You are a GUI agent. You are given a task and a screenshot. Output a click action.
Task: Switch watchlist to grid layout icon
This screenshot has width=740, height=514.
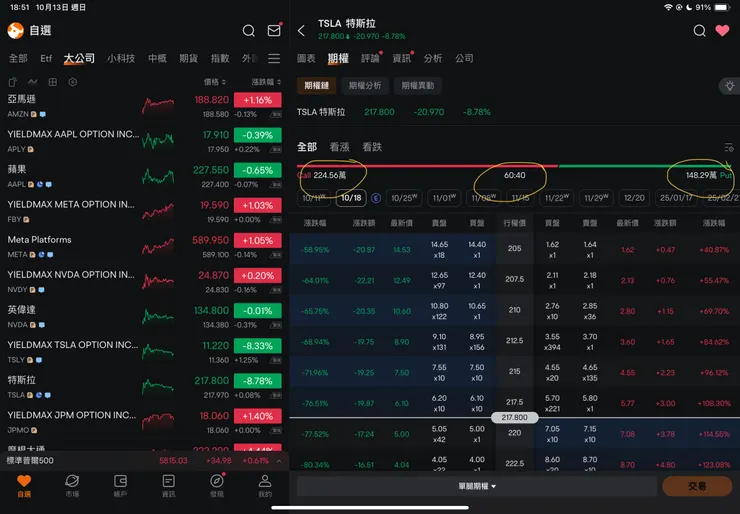point(53,82)
